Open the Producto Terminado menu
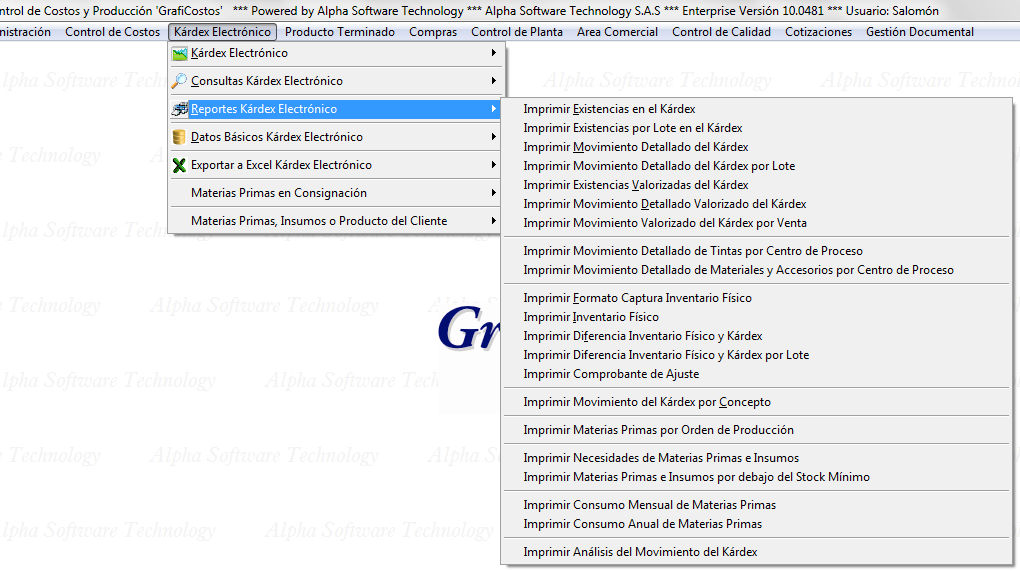Image resolution: width=1020 pixels, height=571 pixels. [340, 32]
